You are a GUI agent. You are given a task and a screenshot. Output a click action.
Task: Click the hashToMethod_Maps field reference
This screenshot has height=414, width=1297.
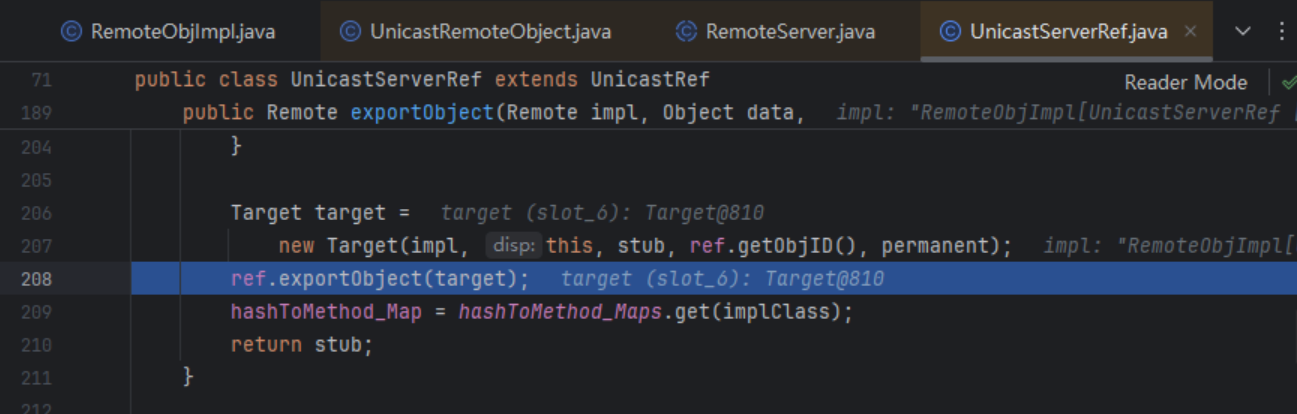pos(560,312)
